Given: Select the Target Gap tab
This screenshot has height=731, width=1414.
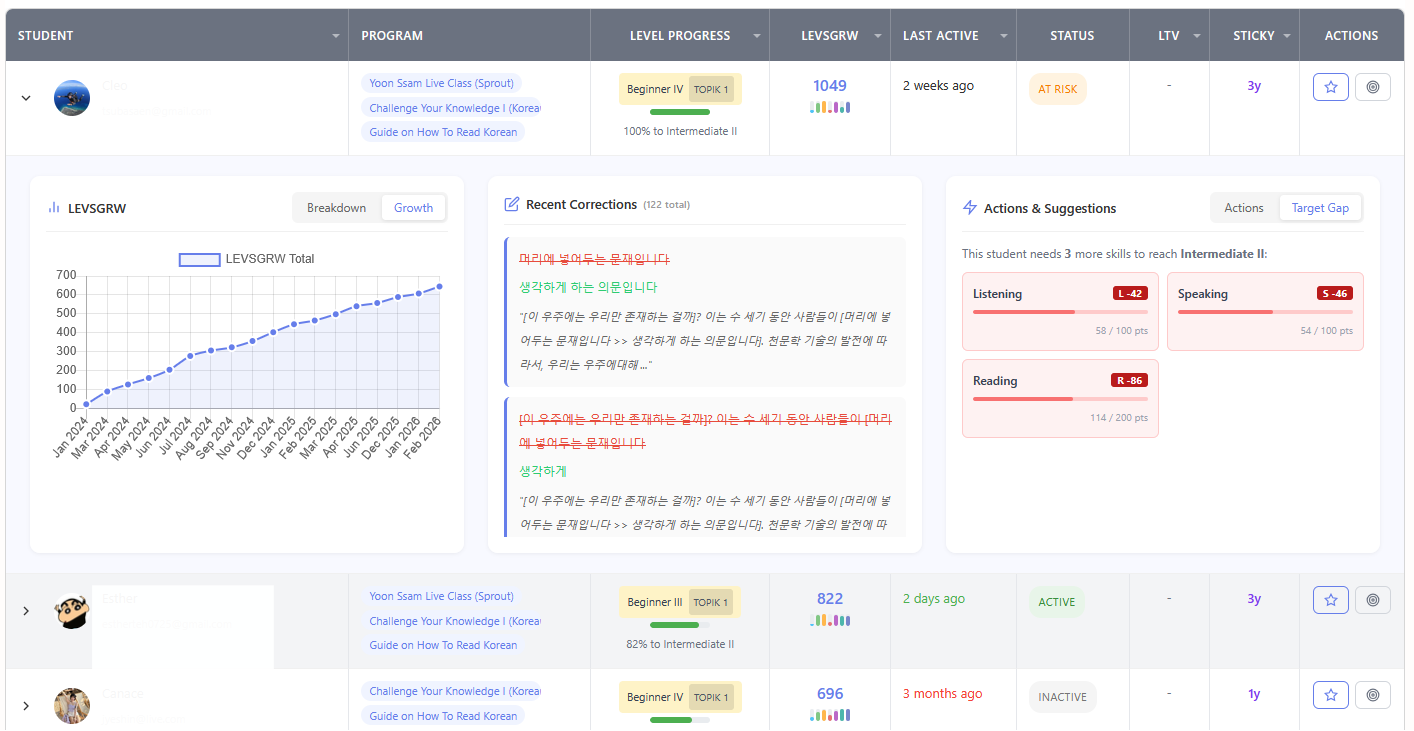Looking at the screenshot, I should (x=1319, y=208).
